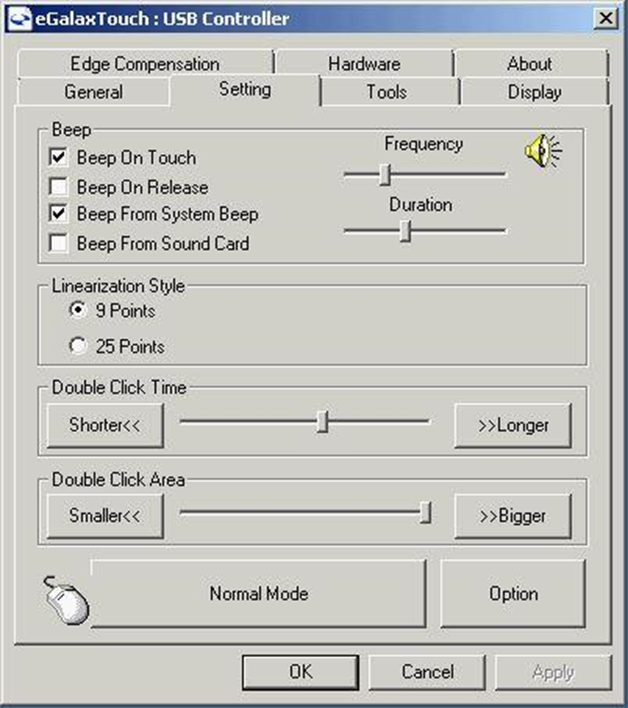This screenshot has width=628, height=708.
Task: Click the Duration slider thumb
Action: (x=405, y=231)
